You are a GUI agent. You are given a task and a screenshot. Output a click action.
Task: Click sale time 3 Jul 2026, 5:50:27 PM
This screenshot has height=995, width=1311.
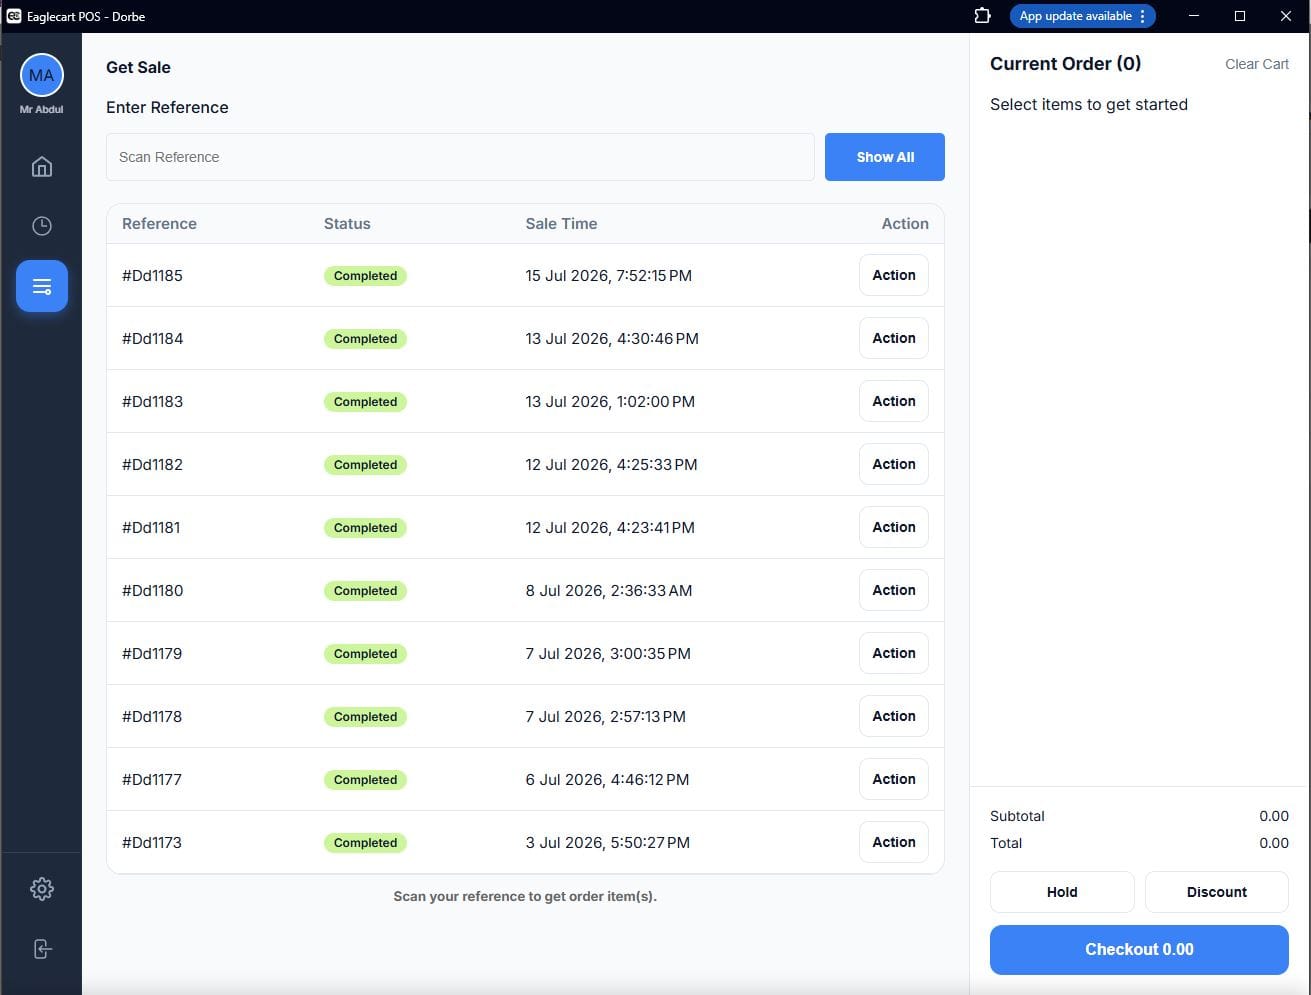click(607, 843)
